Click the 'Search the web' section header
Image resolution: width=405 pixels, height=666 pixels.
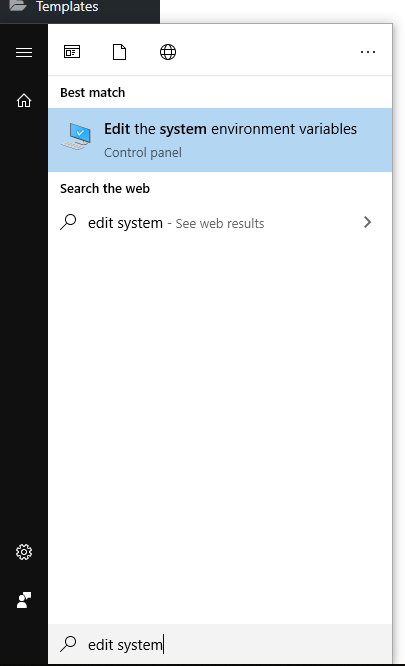pyautogui.click(x=105, y=189)
